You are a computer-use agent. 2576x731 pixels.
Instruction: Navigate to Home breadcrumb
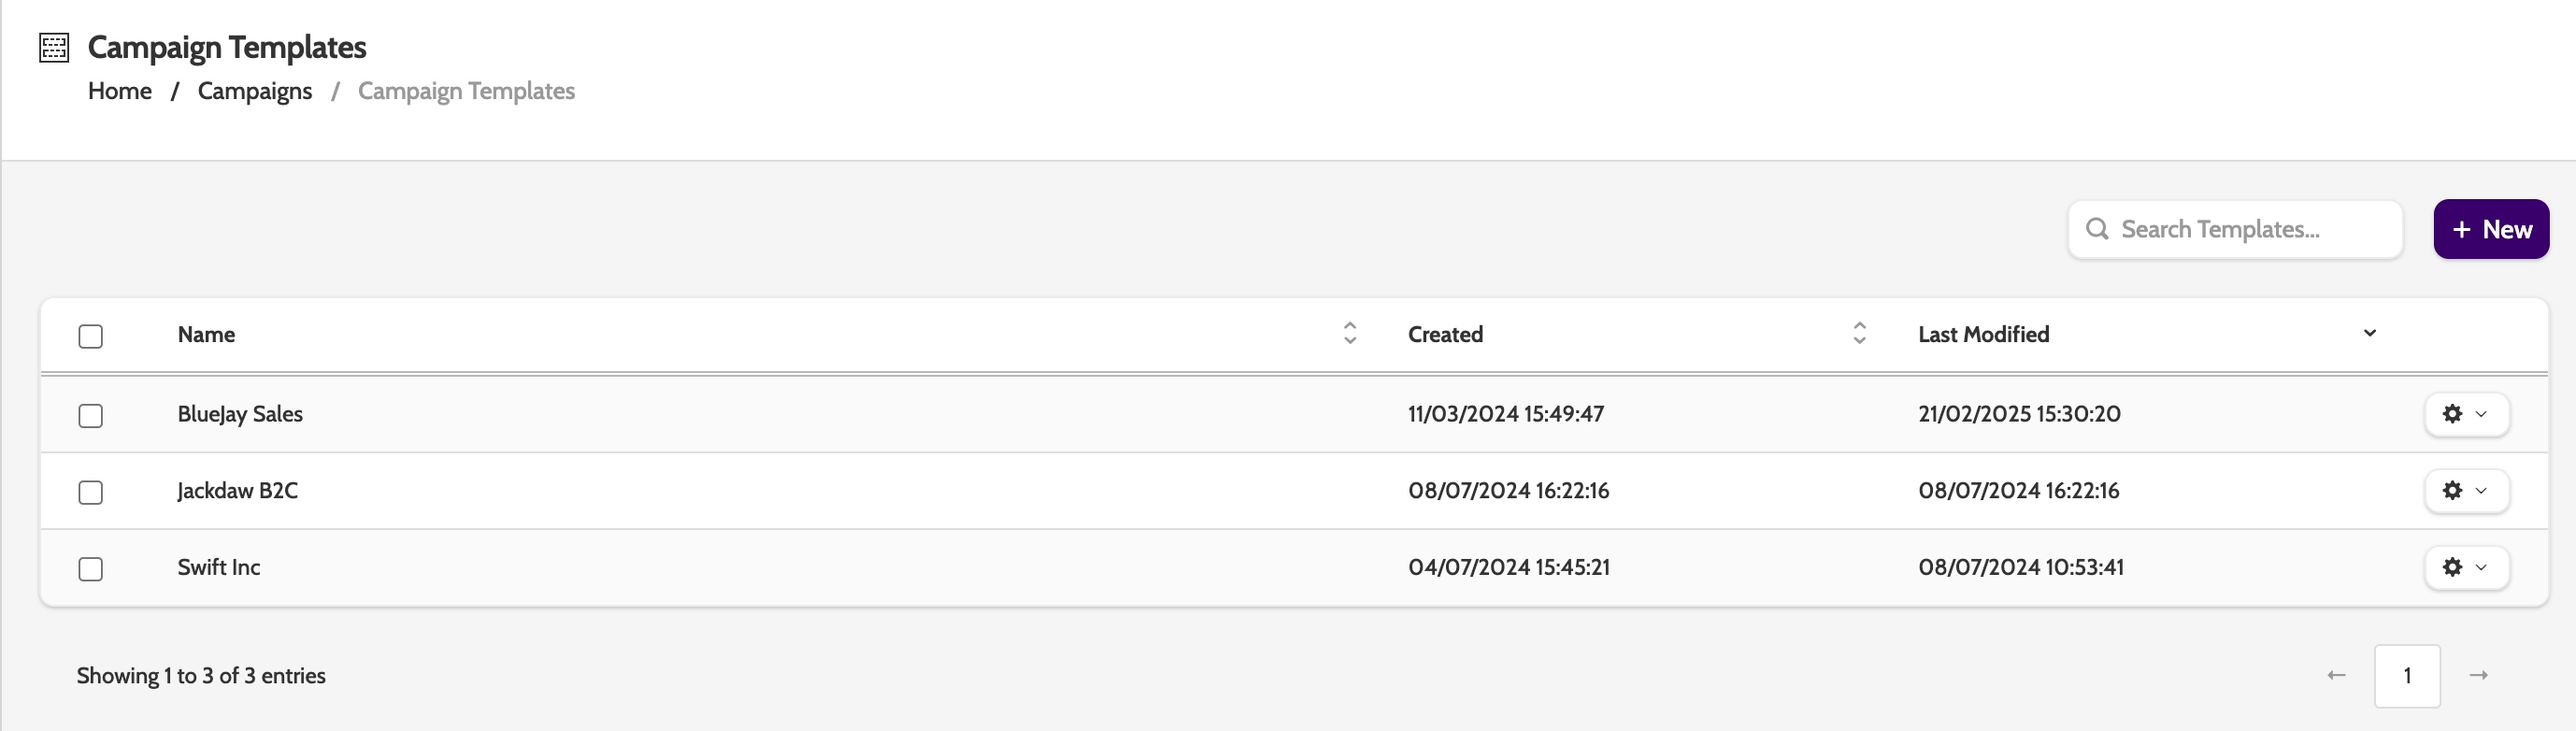coord(120,91)
